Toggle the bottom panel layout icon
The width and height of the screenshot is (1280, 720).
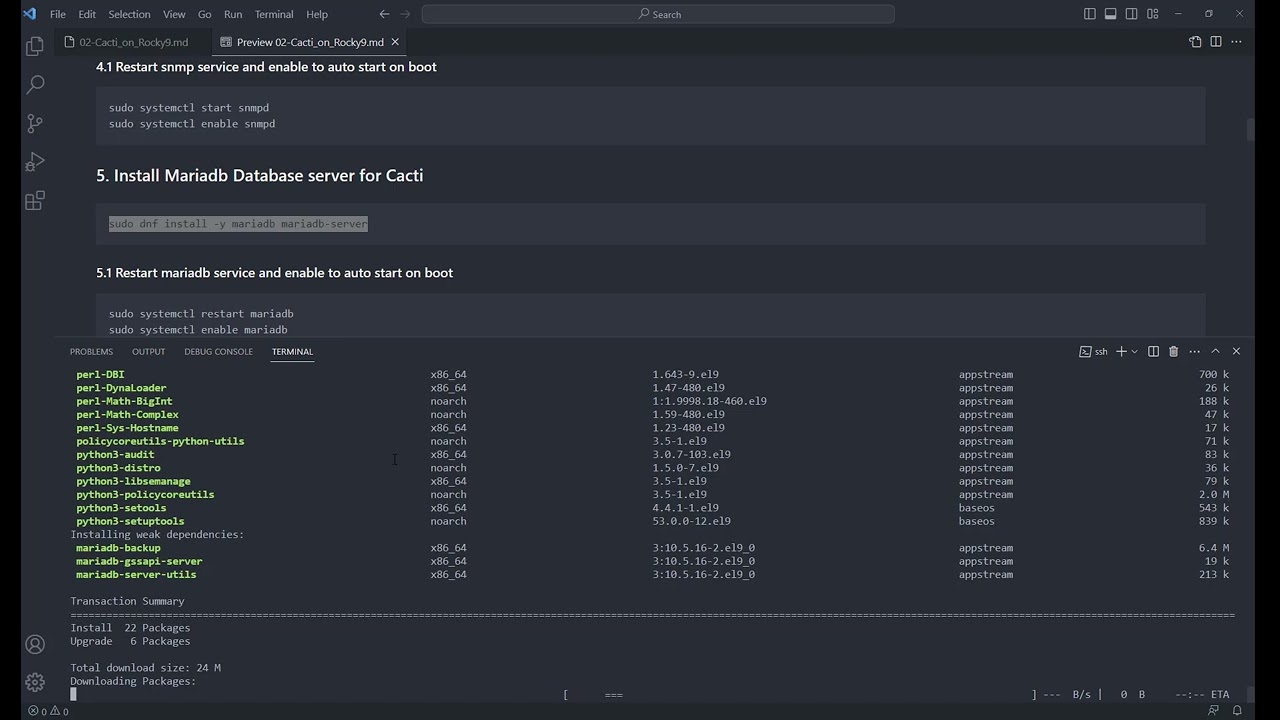pyautogui.click(x=1111, y=14)
